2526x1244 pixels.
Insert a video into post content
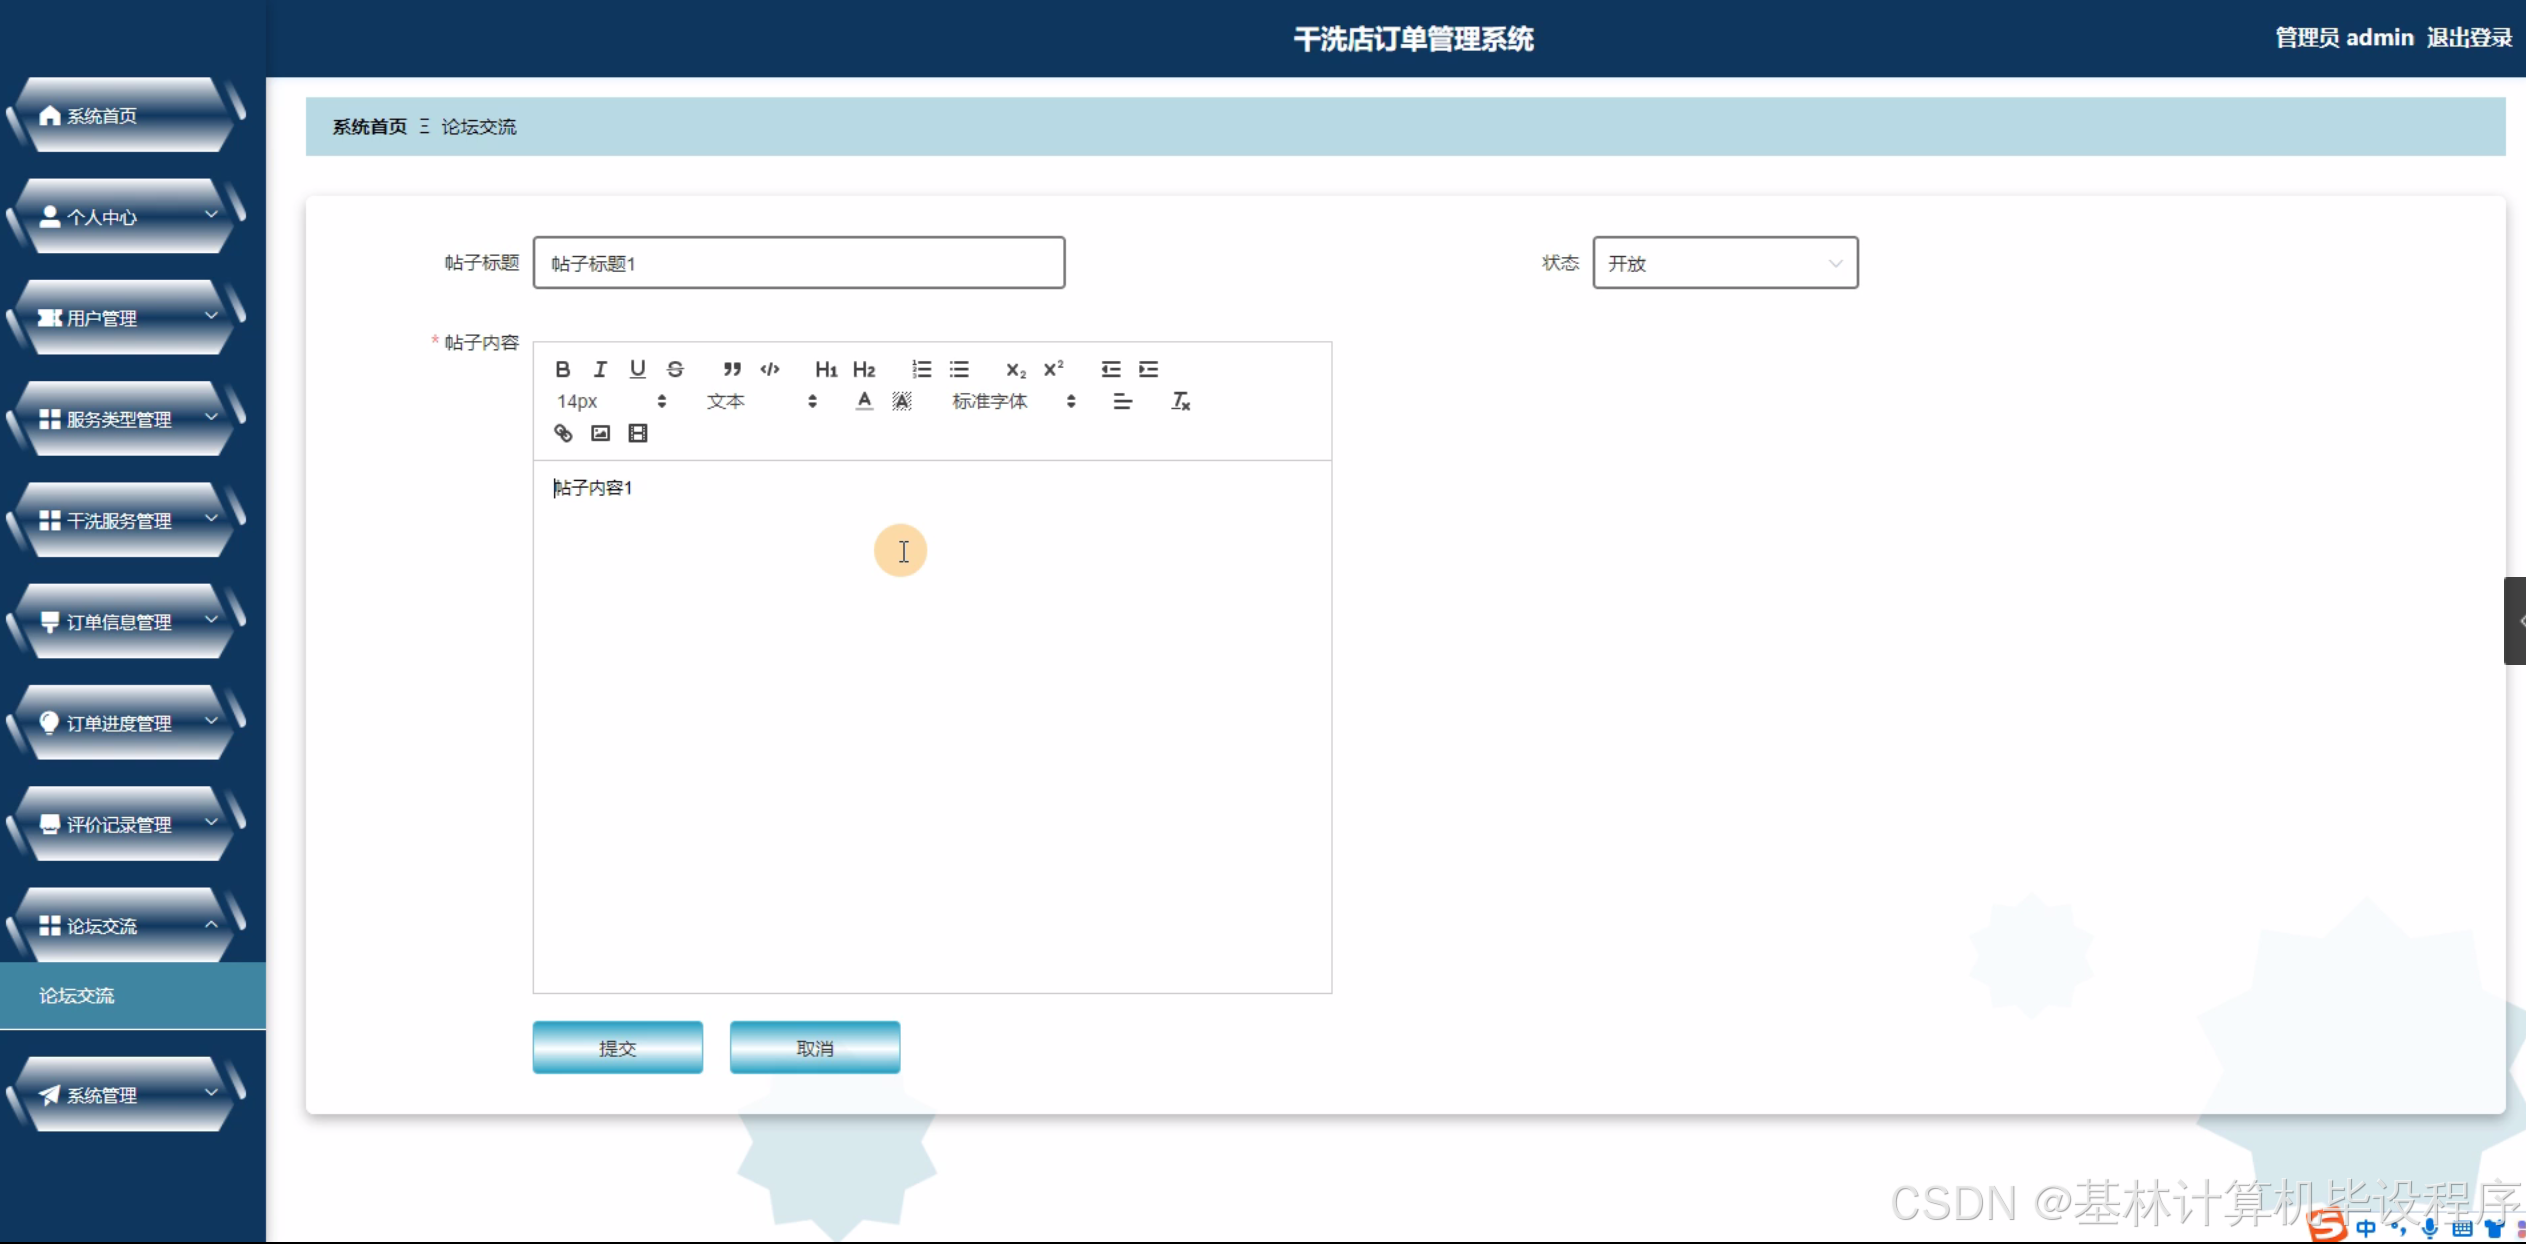[x=638, y=433]
